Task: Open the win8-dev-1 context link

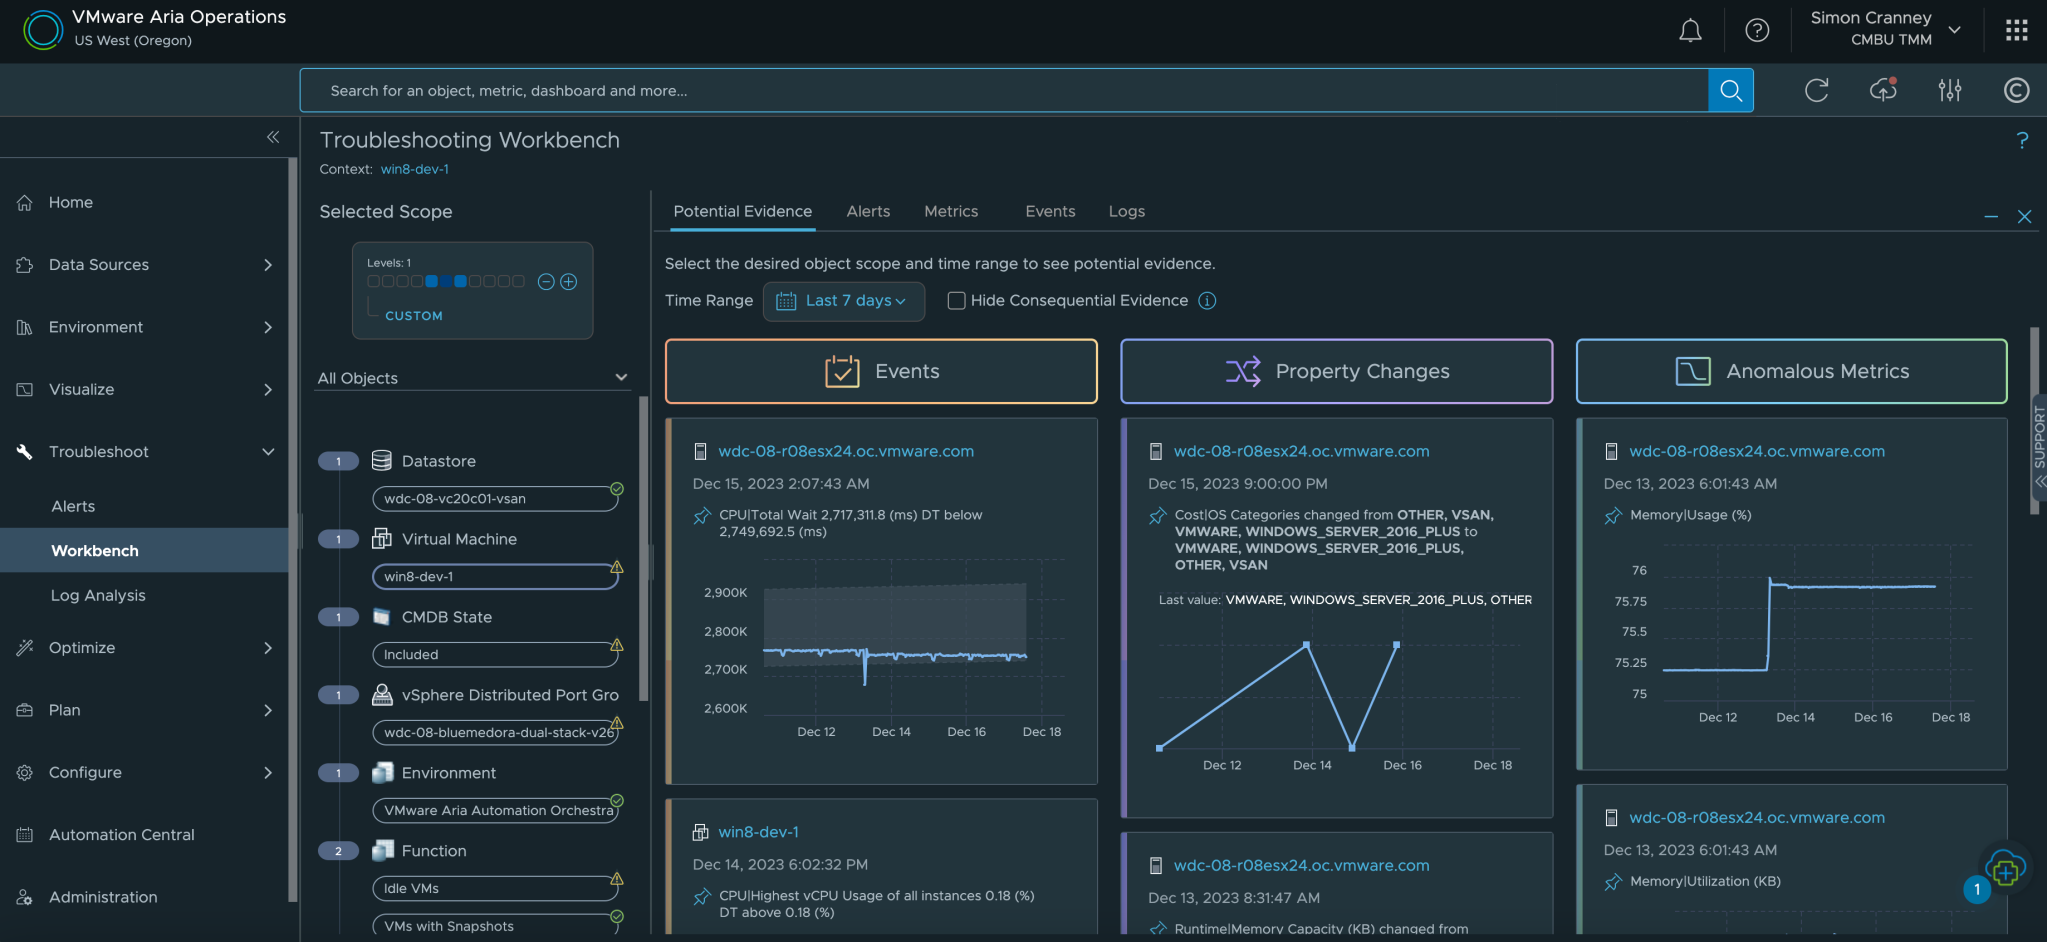Action: 414,169
